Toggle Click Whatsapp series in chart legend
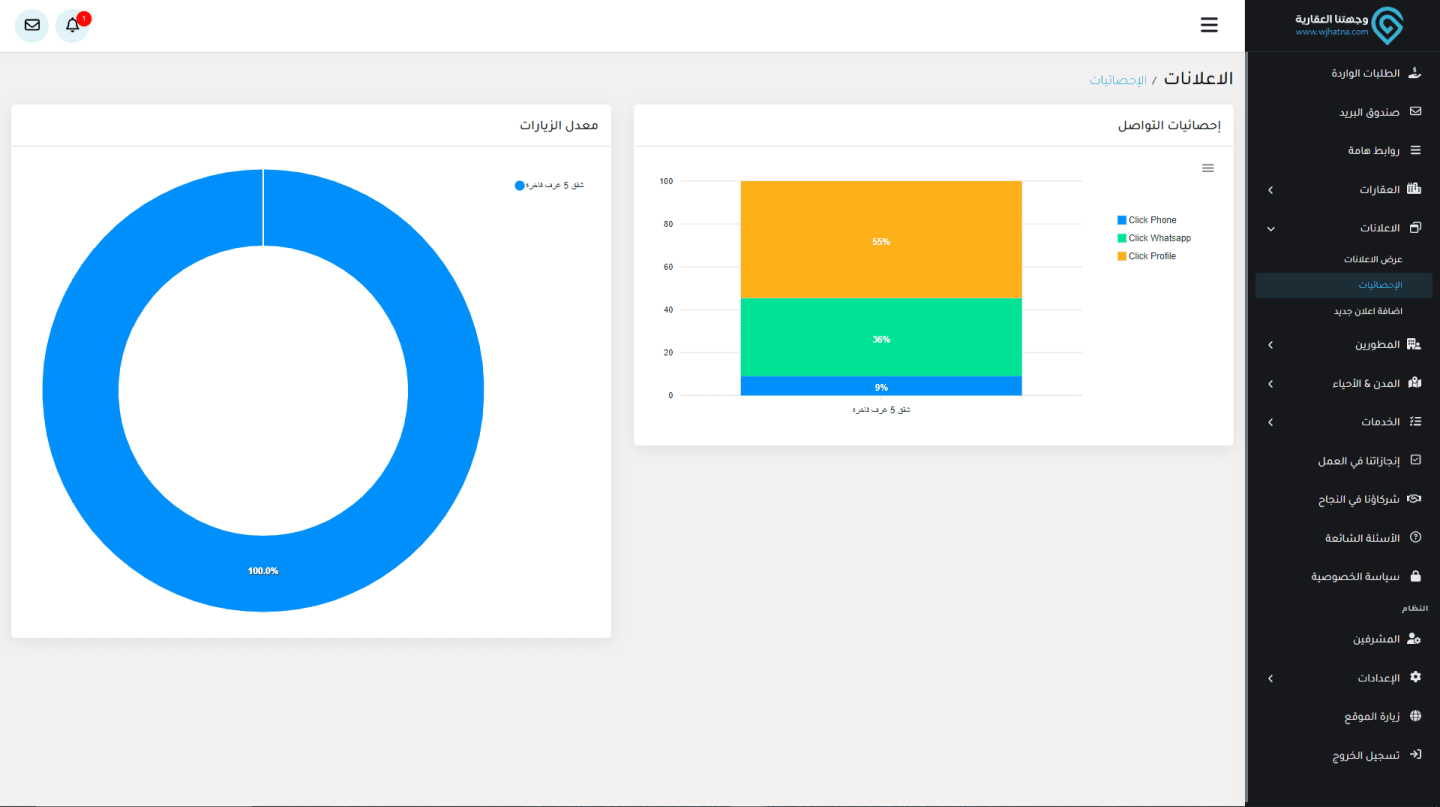 click(1158, 238)
